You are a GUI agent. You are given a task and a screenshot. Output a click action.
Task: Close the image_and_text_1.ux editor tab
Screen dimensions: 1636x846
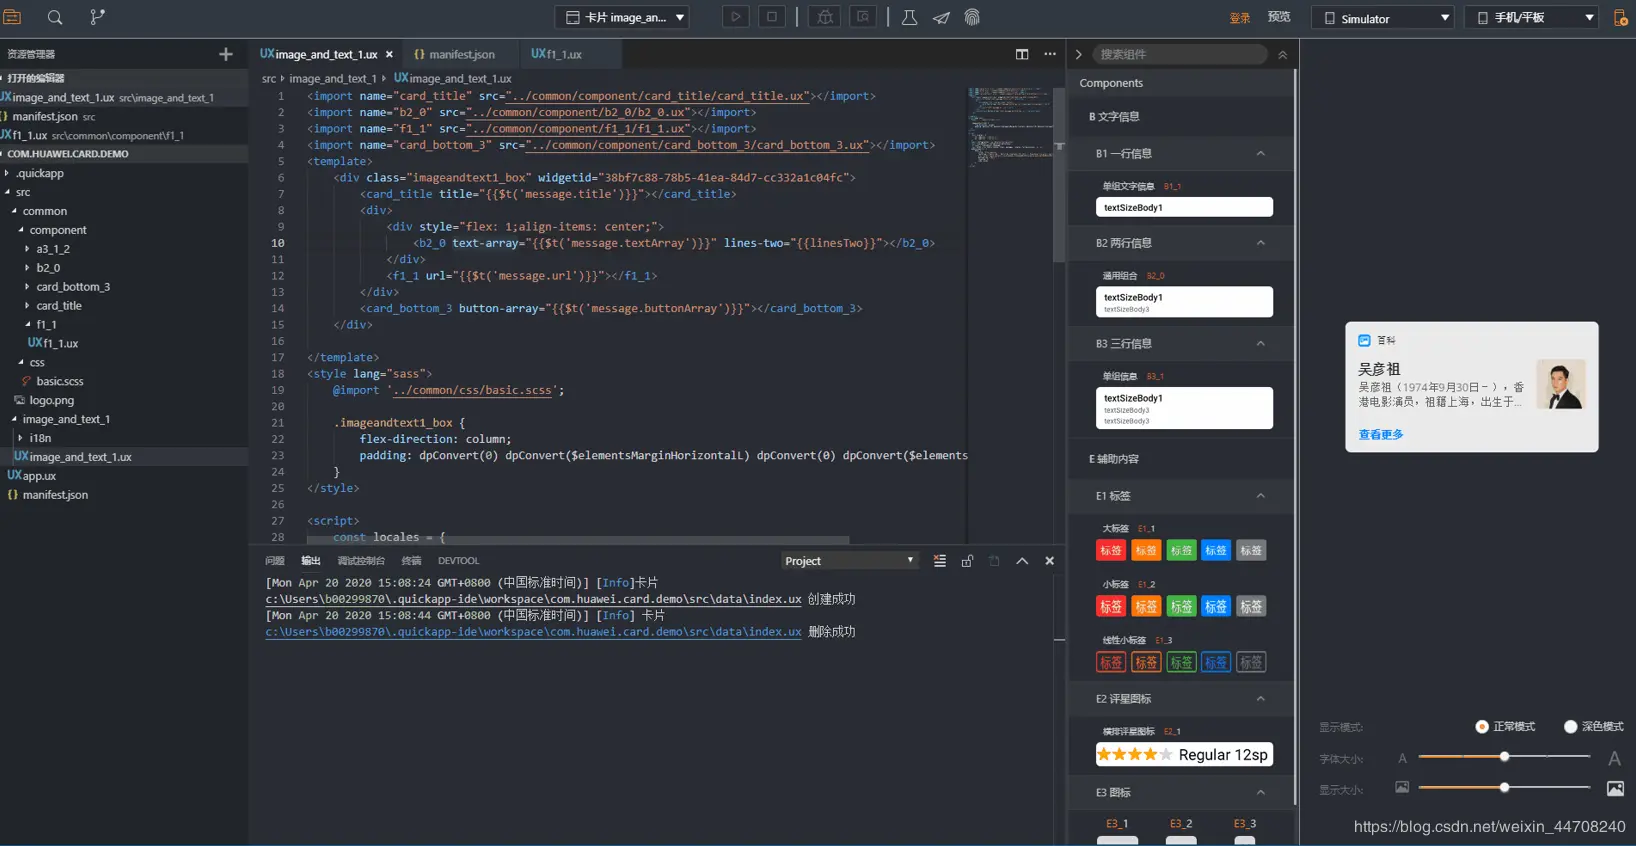[x=389, y=55]
